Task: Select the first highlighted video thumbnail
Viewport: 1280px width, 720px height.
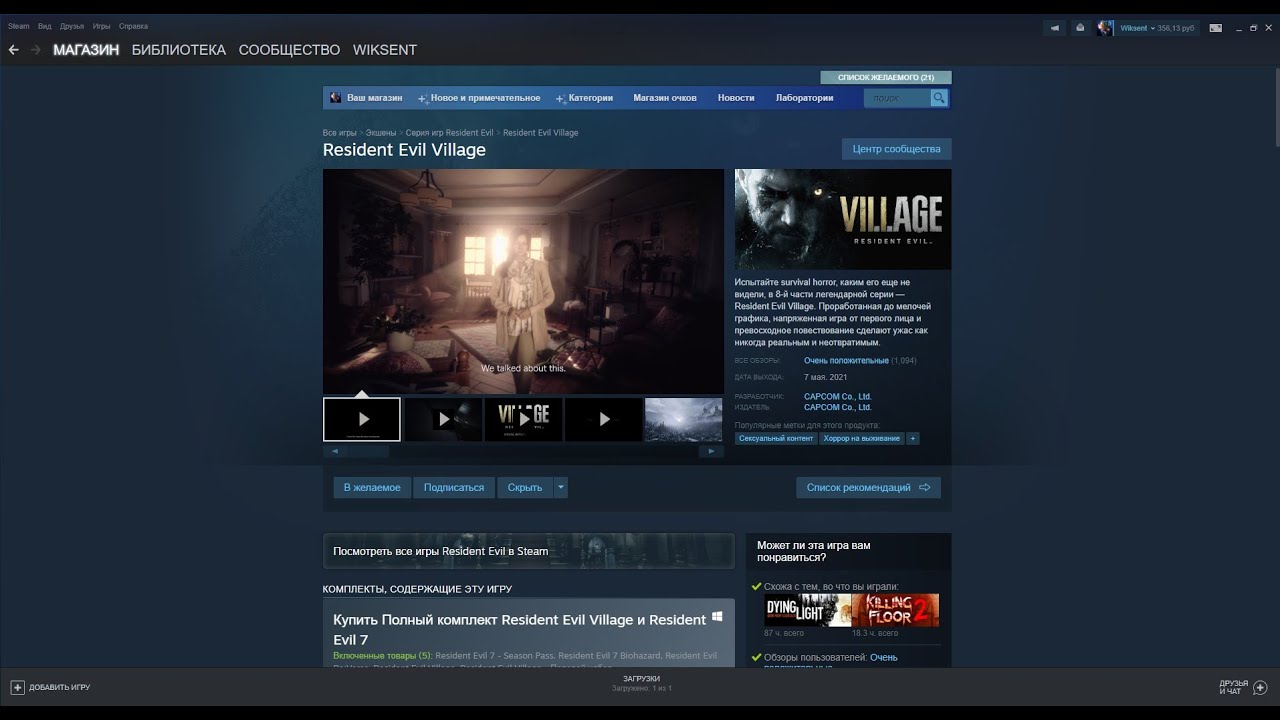Action: 362,420
